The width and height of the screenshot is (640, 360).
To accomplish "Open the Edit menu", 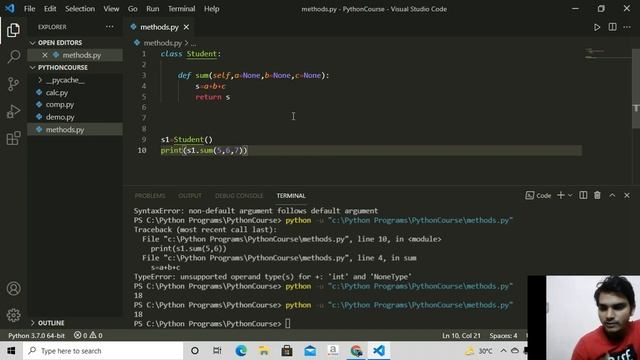I will [50, 9].
